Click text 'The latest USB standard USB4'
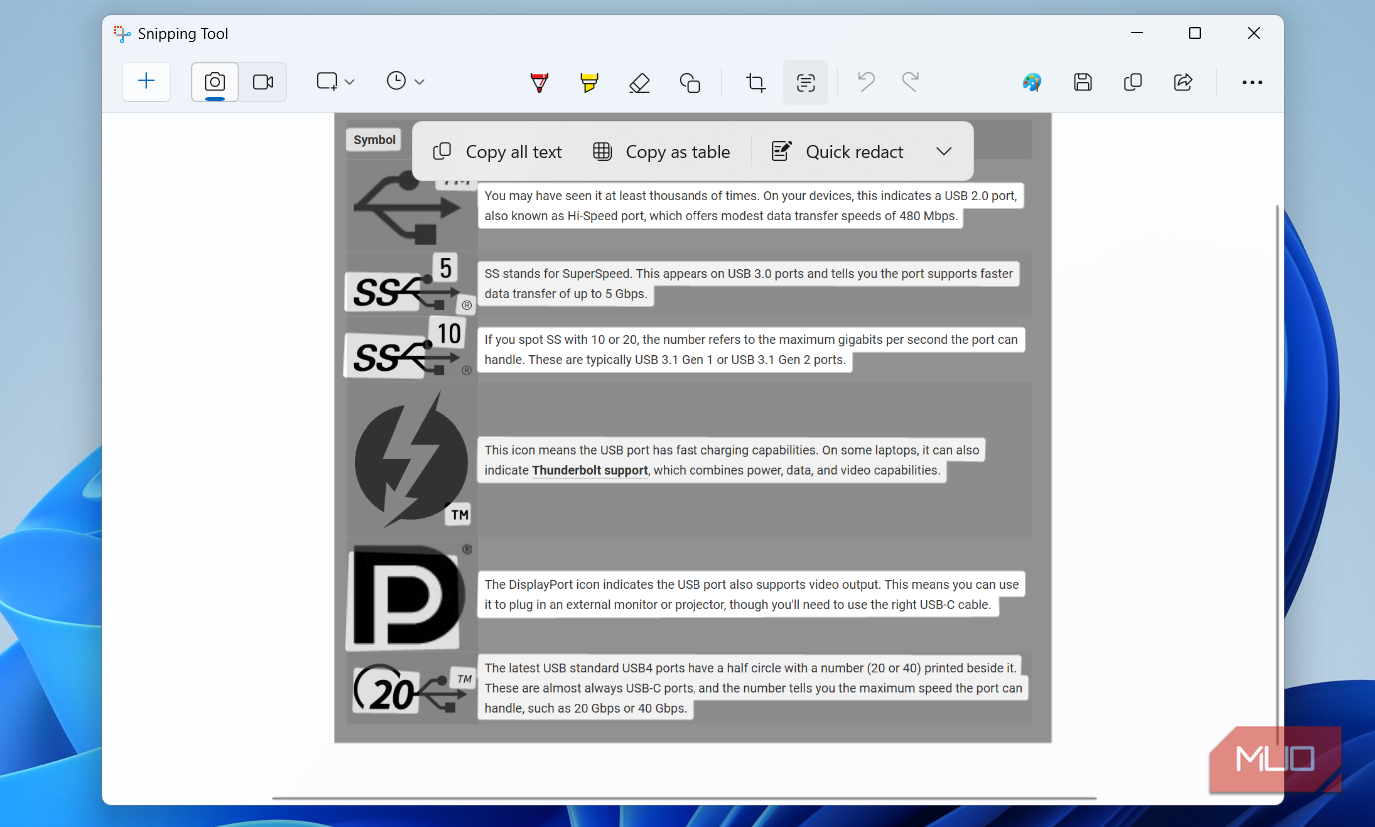This screenshot has width=1375, height=827. pos(568,668)
